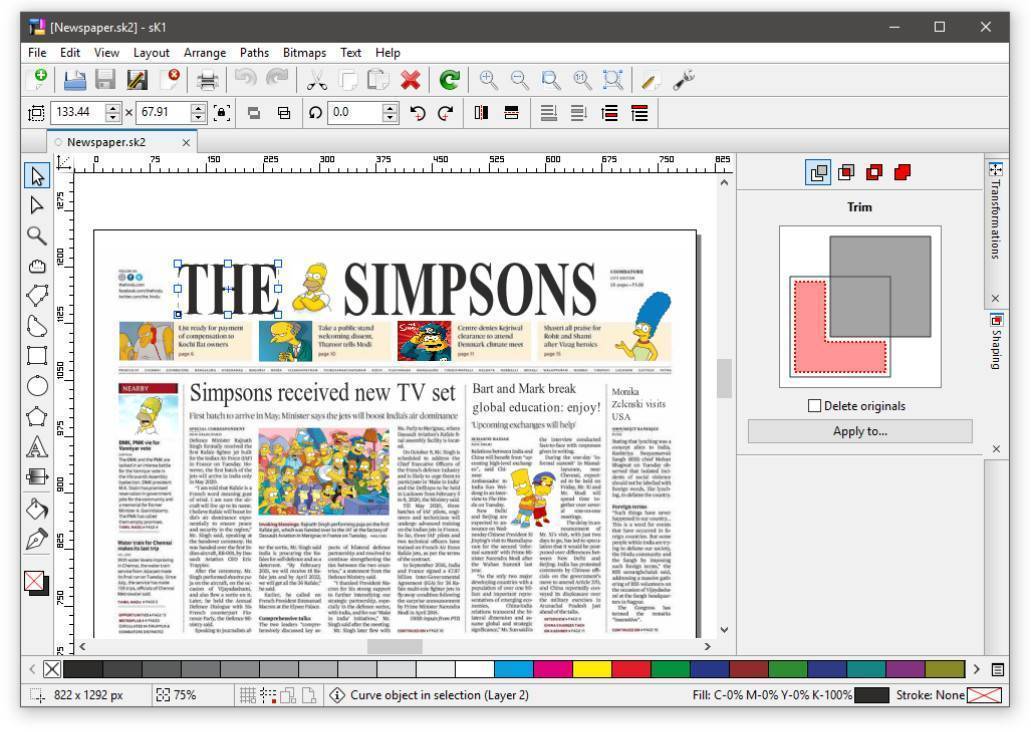Click the fill and stroke indicator in toolbox
Screen dimensions: 1031x732
pyautogui.click(x=36, y=583)
